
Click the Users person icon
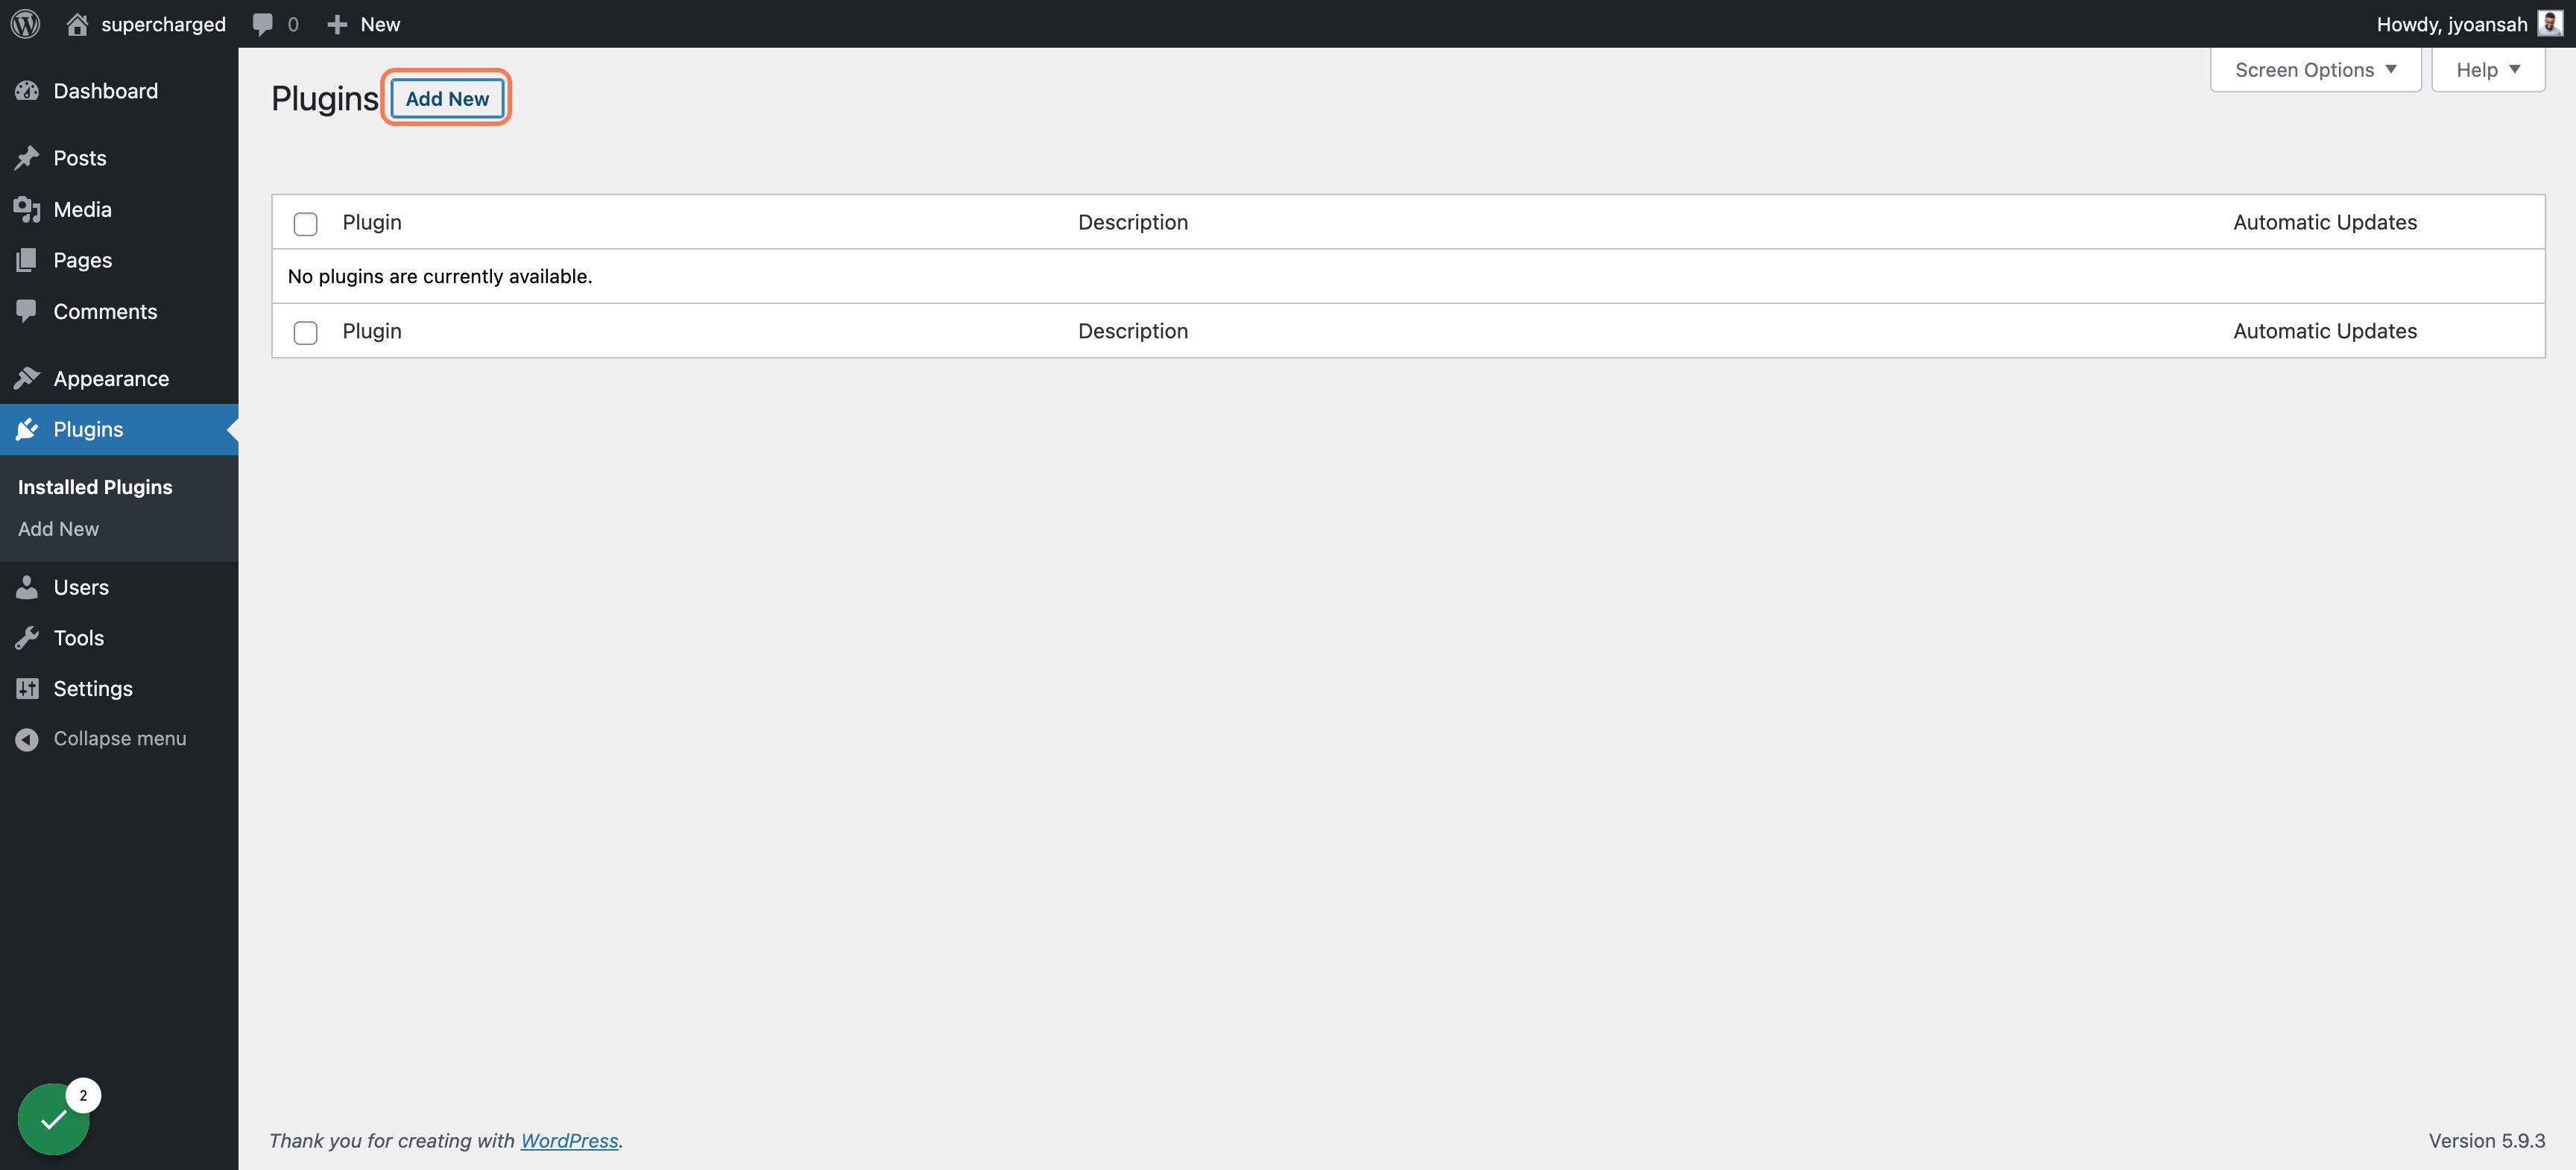27,587
